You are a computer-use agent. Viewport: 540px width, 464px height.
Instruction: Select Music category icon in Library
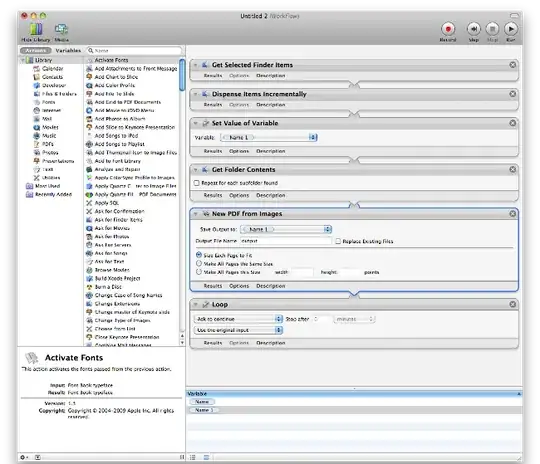coord(37,135)
